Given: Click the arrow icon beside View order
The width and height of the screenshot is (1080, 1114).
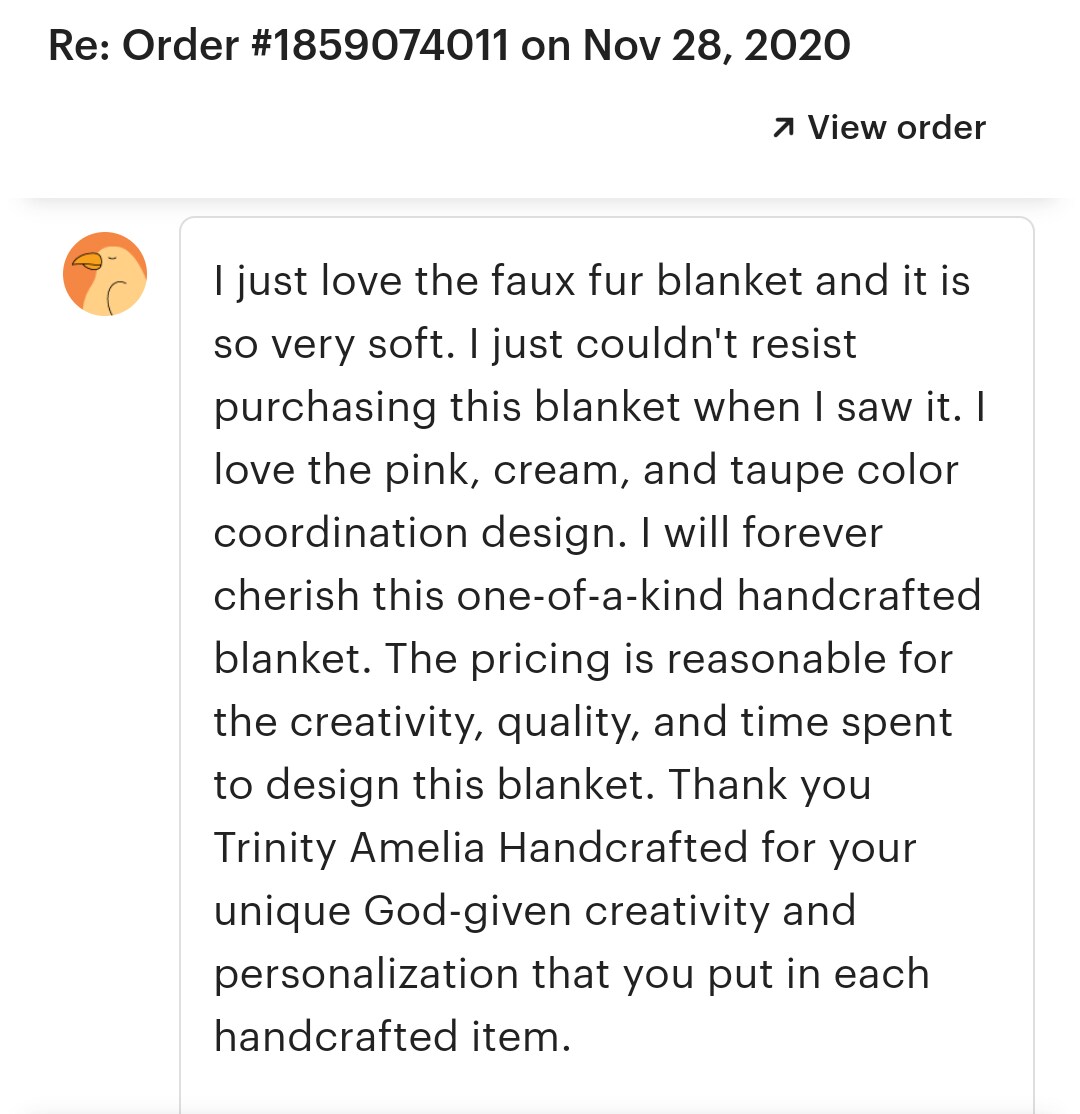Looking at the screenshot, I should pos(783,128).
